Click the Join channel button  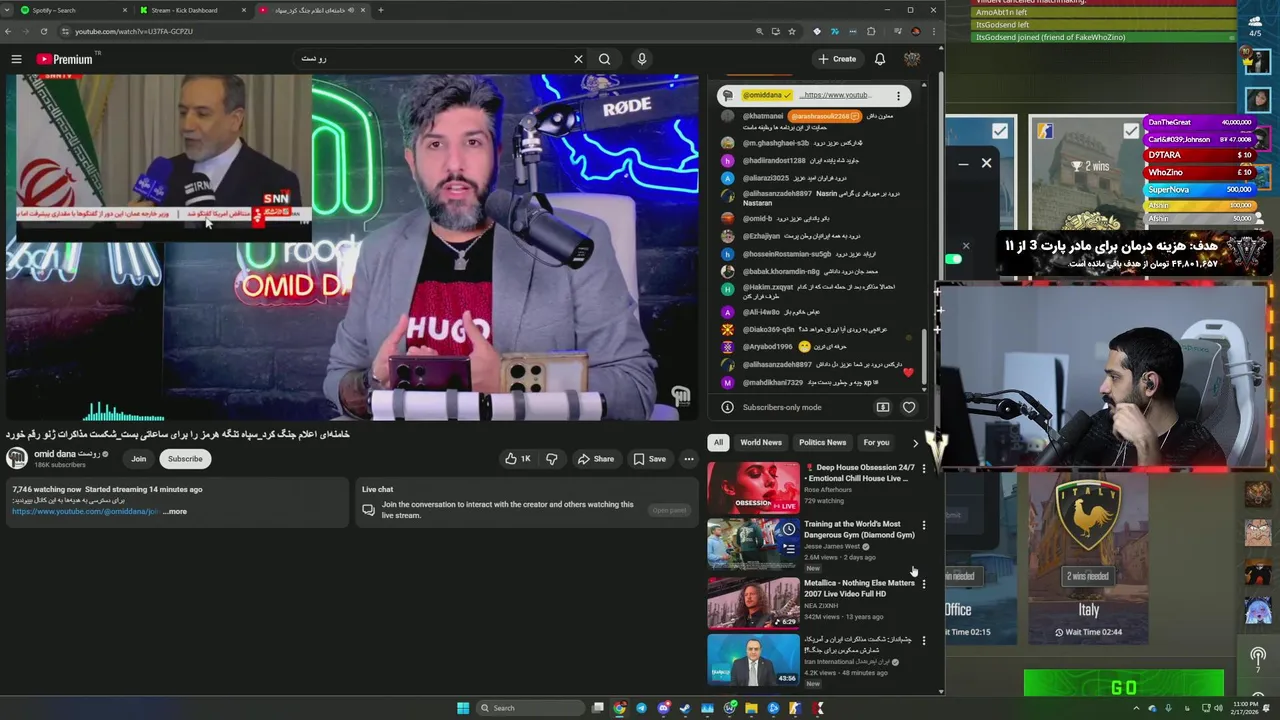(x=138, y=459)
